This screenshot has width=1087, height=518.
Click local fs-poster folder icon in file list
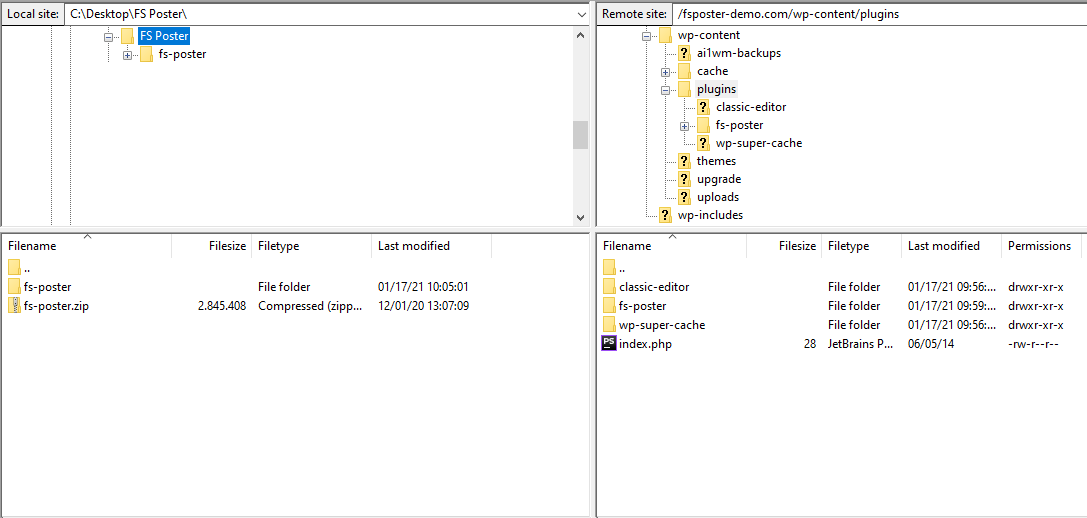coord(15,286)
